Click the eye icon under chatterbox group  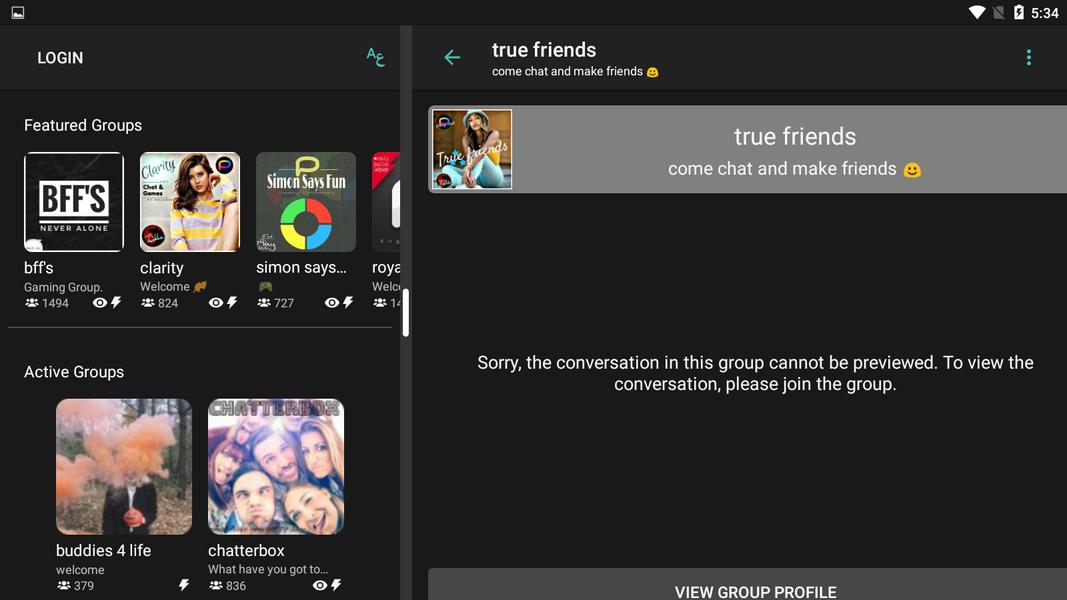pos(319,586)
